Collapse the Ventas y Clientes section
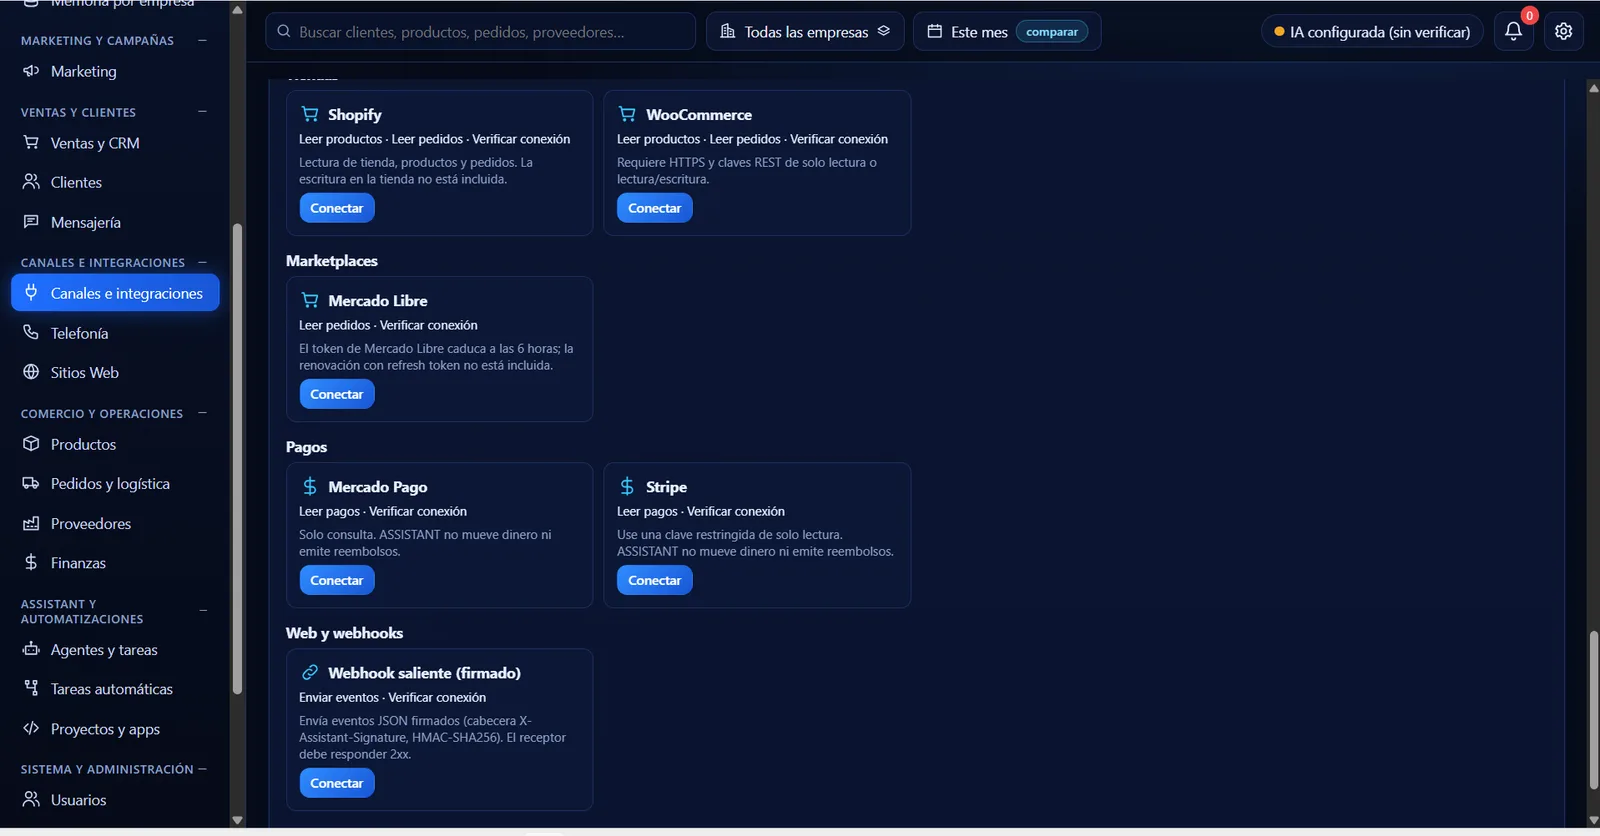The width and height of the screenshot is (1600, 836). [202, 112]
